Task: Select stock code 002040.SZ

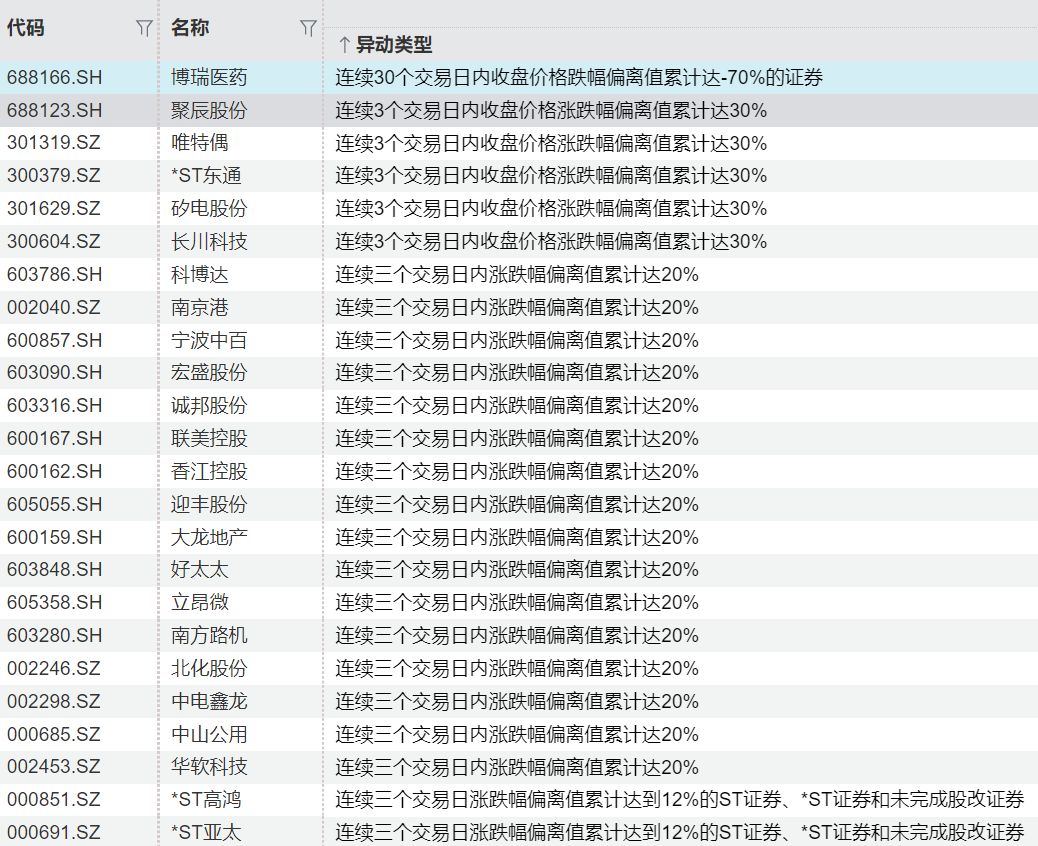Action: (54, 307)
